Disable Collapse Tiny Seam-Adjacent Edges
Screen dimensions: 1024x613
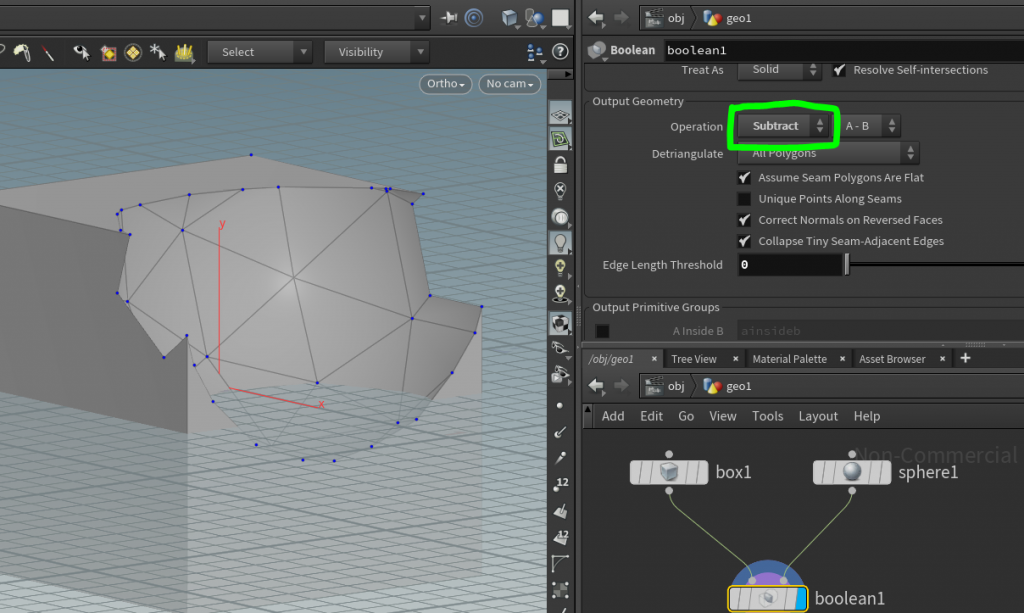[x=744, y=241]
